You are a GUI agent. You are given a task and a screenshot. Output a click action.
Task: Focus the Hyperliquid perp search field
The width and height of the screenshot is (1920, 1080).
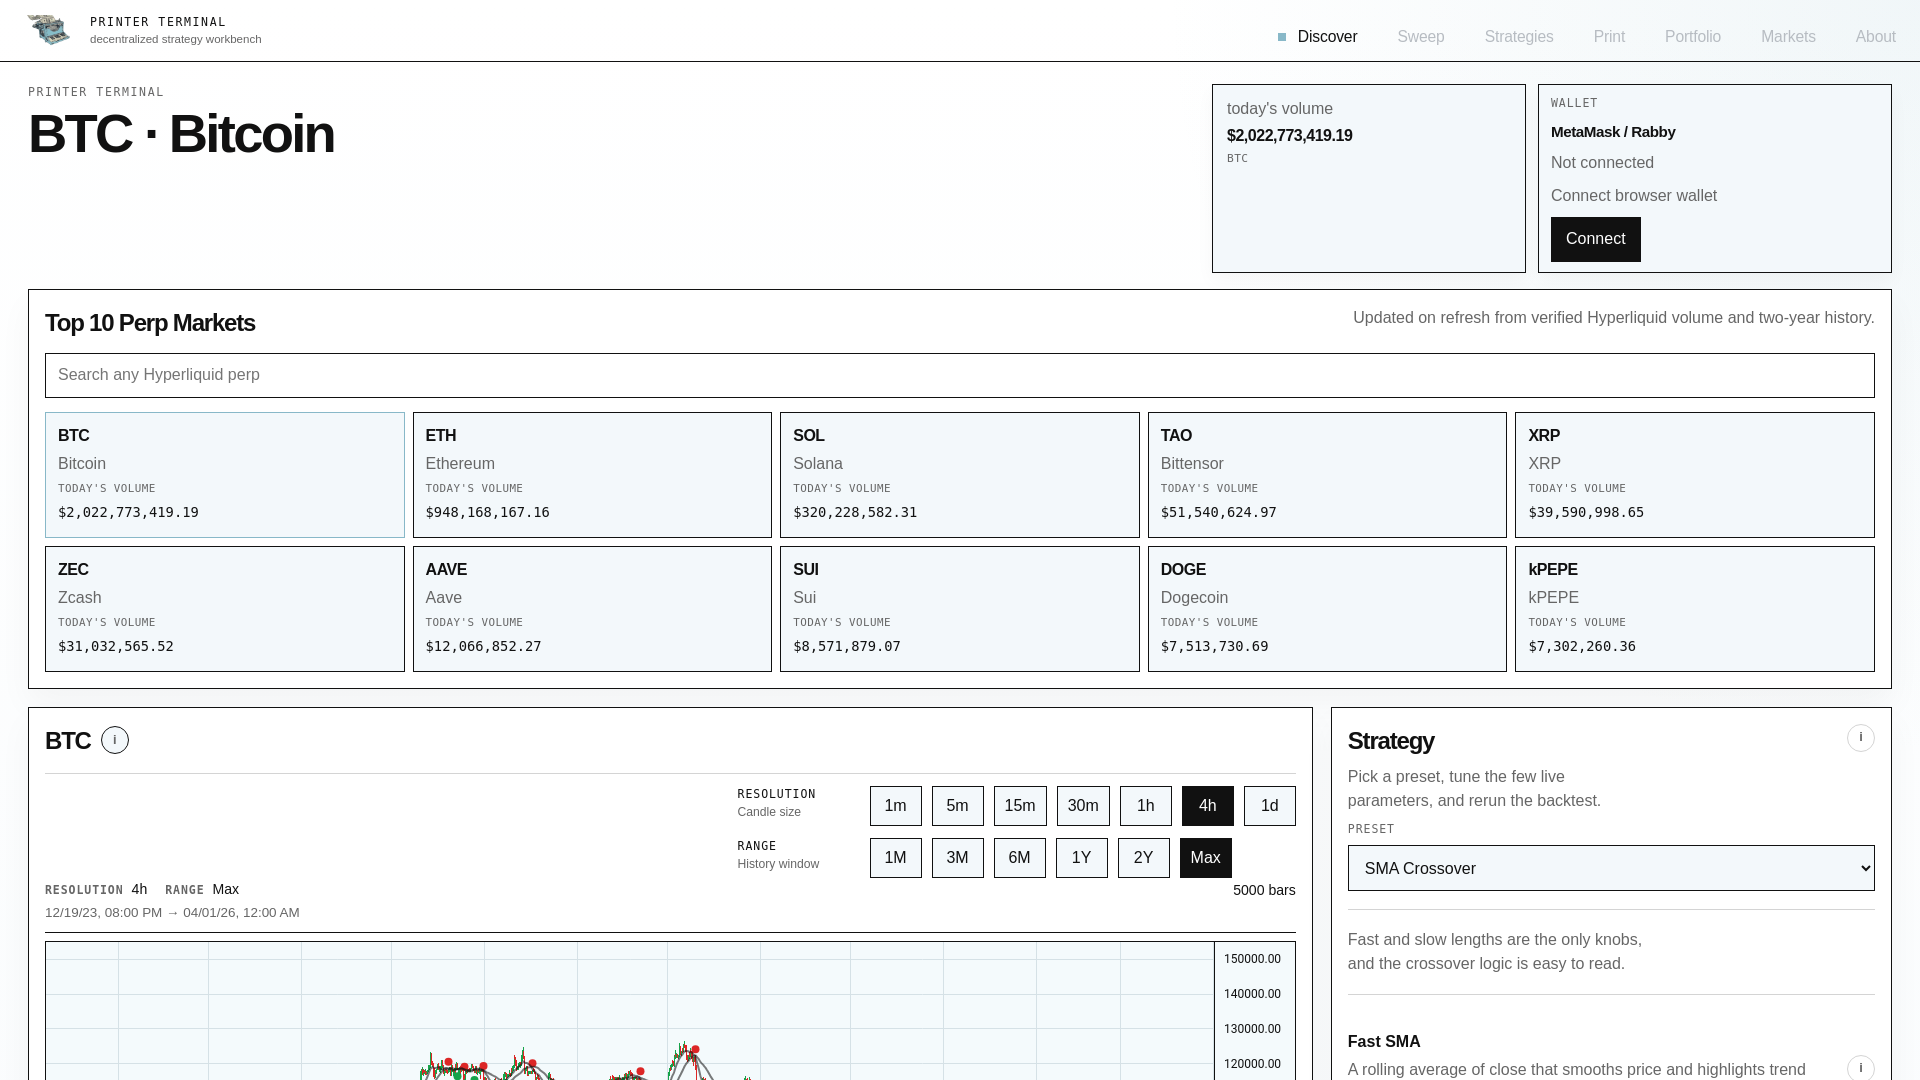(959, 375)
